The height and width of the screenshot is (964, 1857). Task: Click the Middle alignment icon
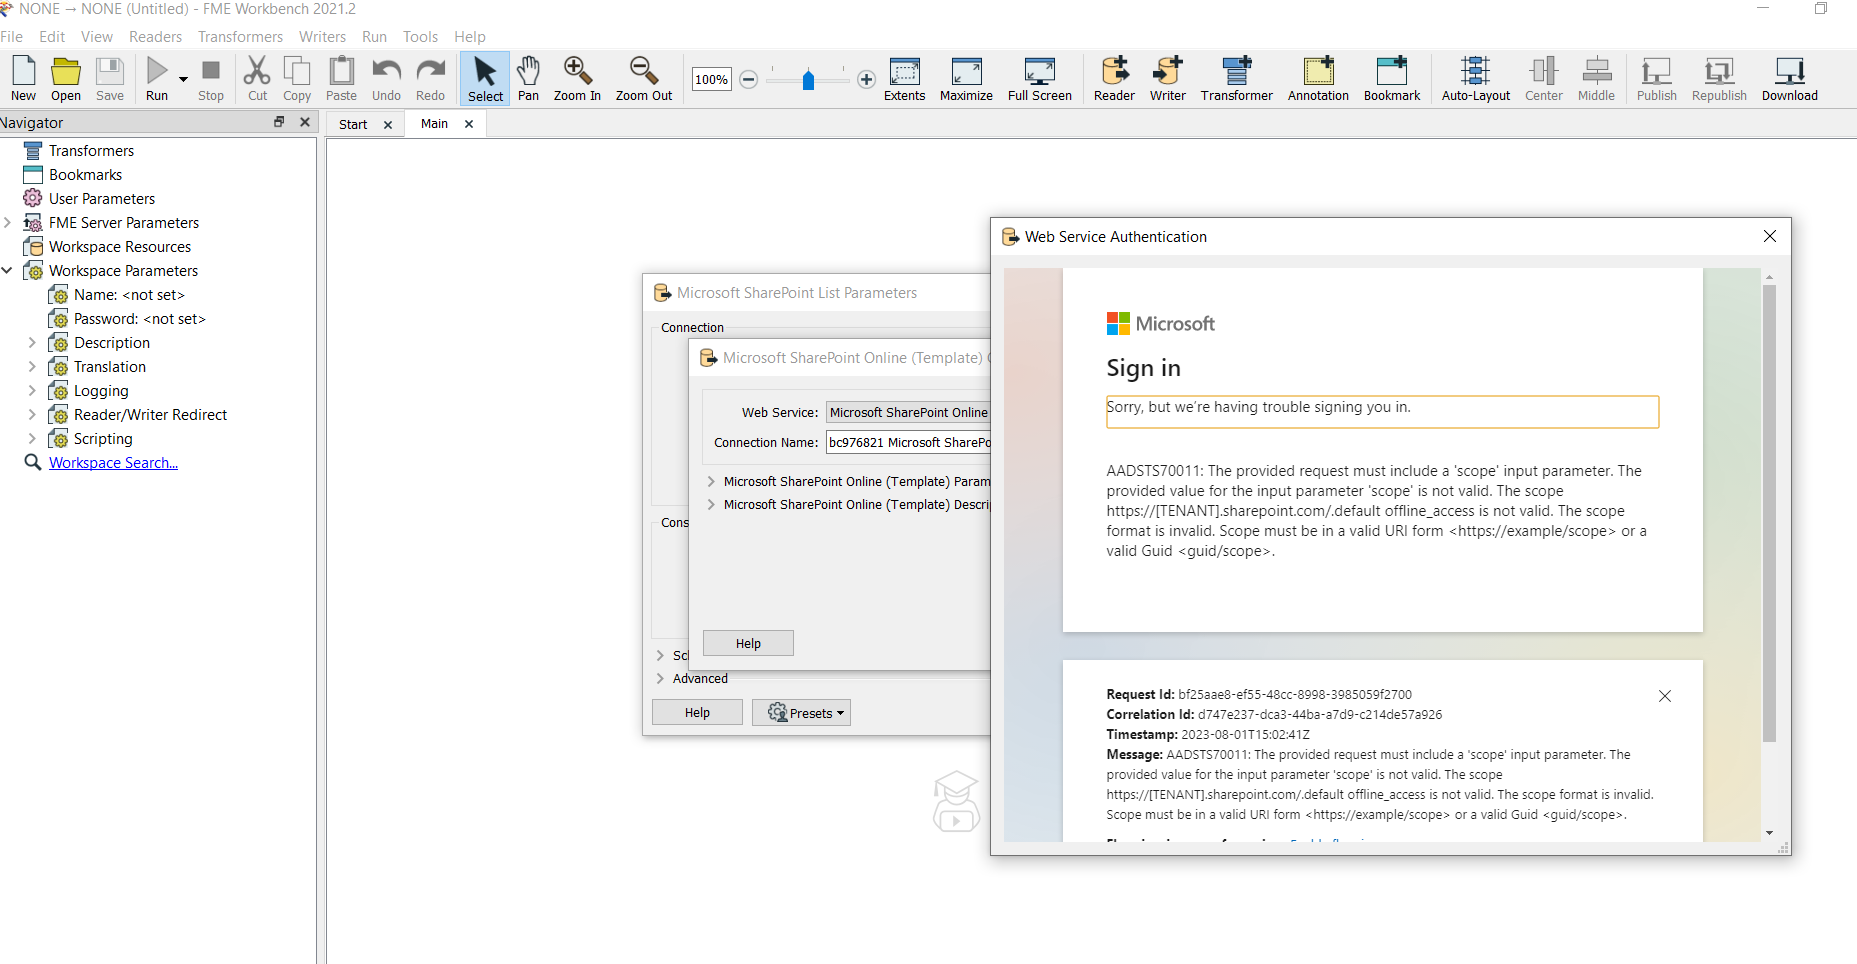[1597, 79]
